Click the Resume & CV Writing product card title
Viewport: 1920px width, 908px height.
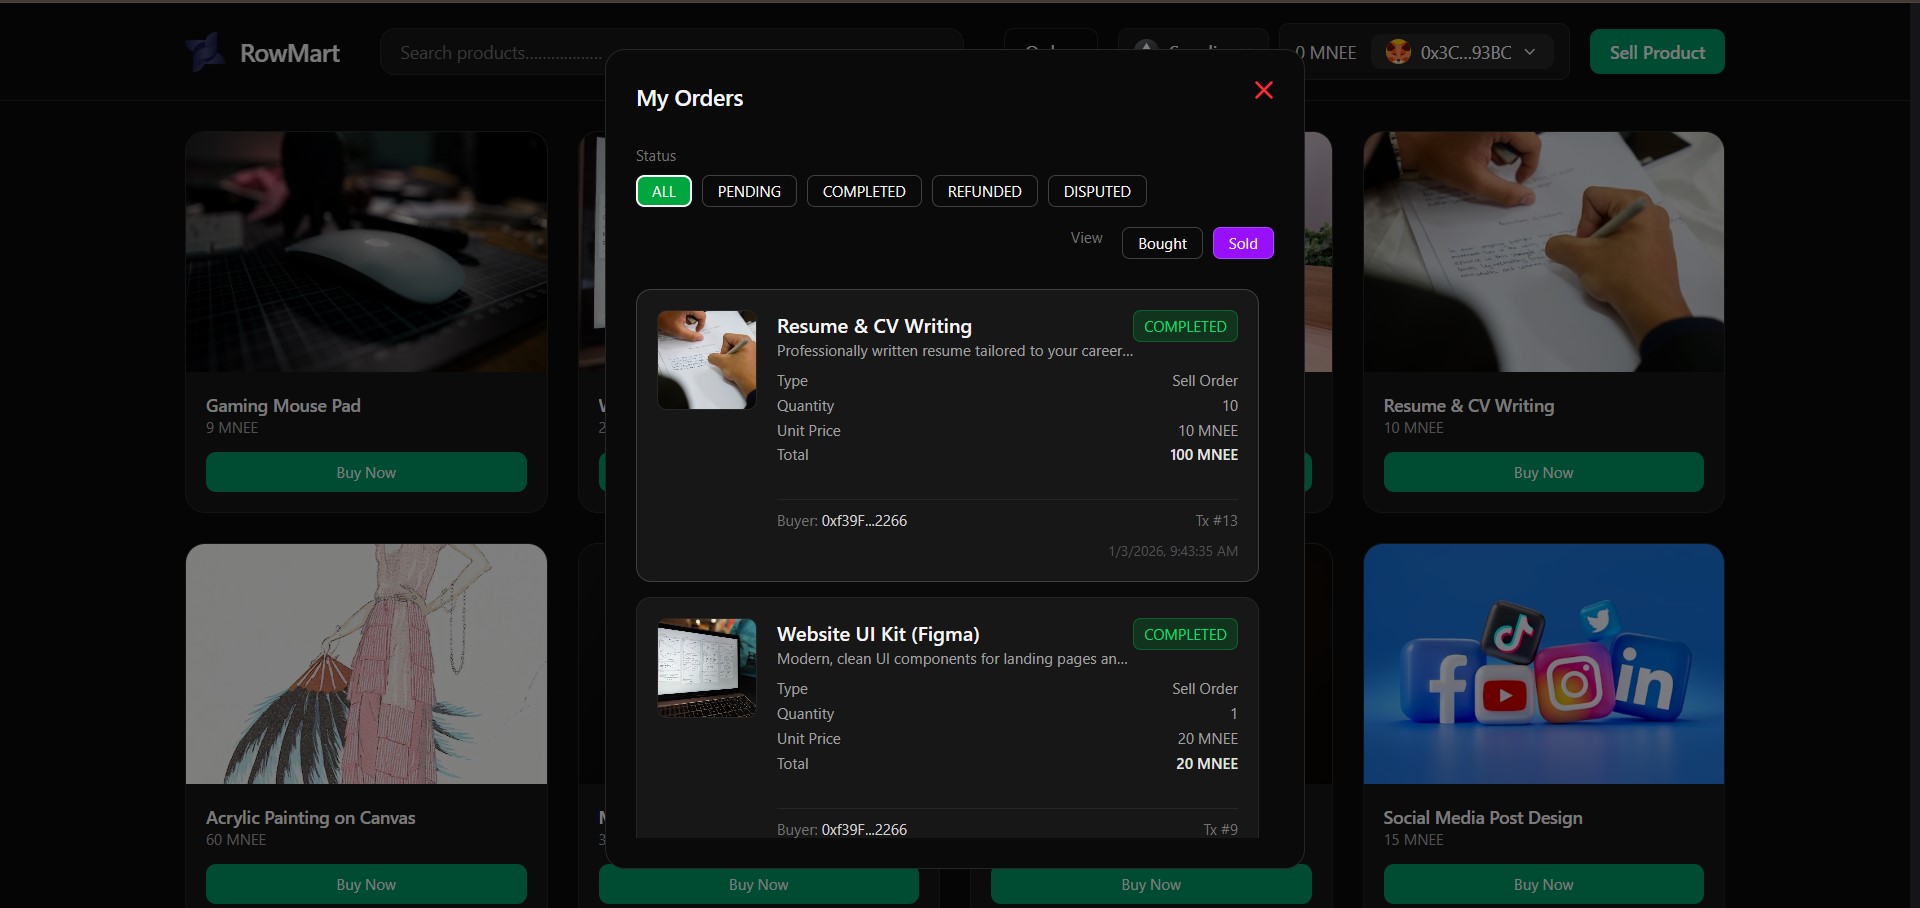click(x=1469, y=405)
